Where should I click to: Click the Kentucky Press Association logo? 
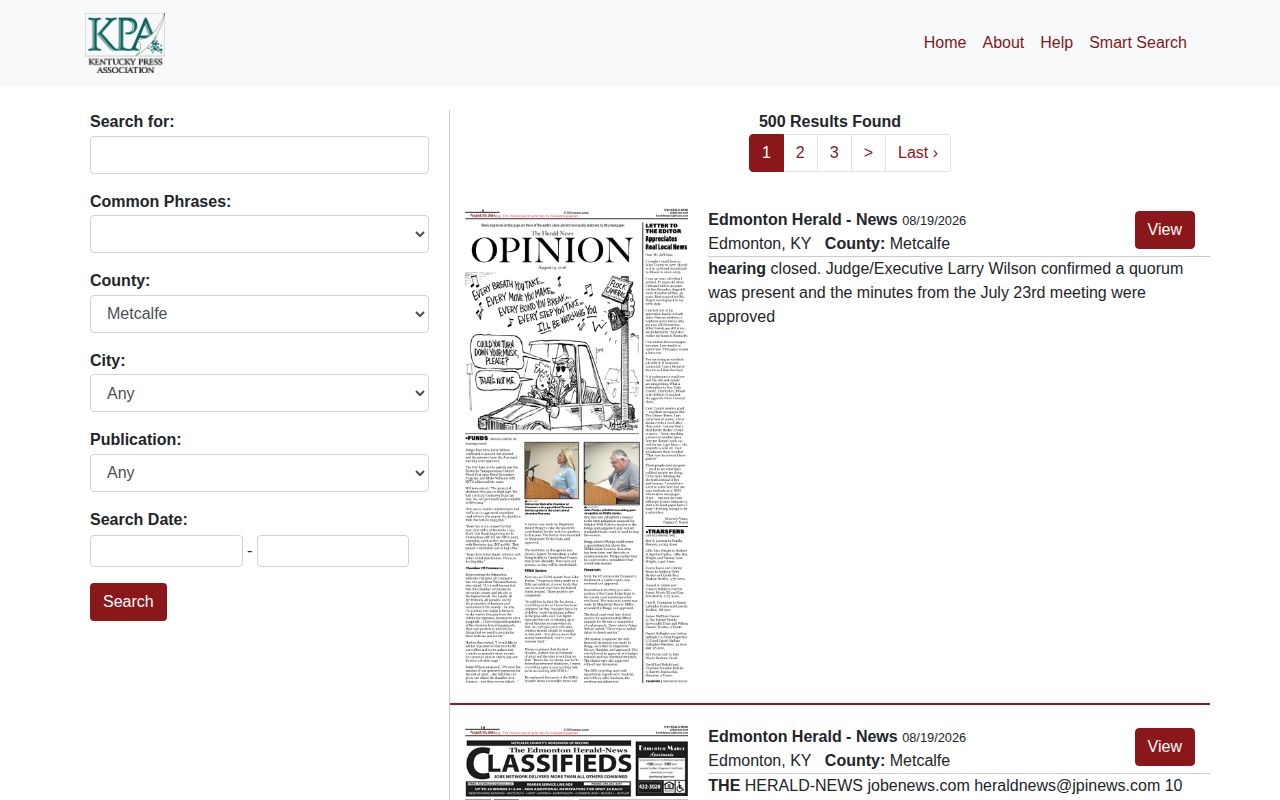pyautogui.click(x=125, y=43)
